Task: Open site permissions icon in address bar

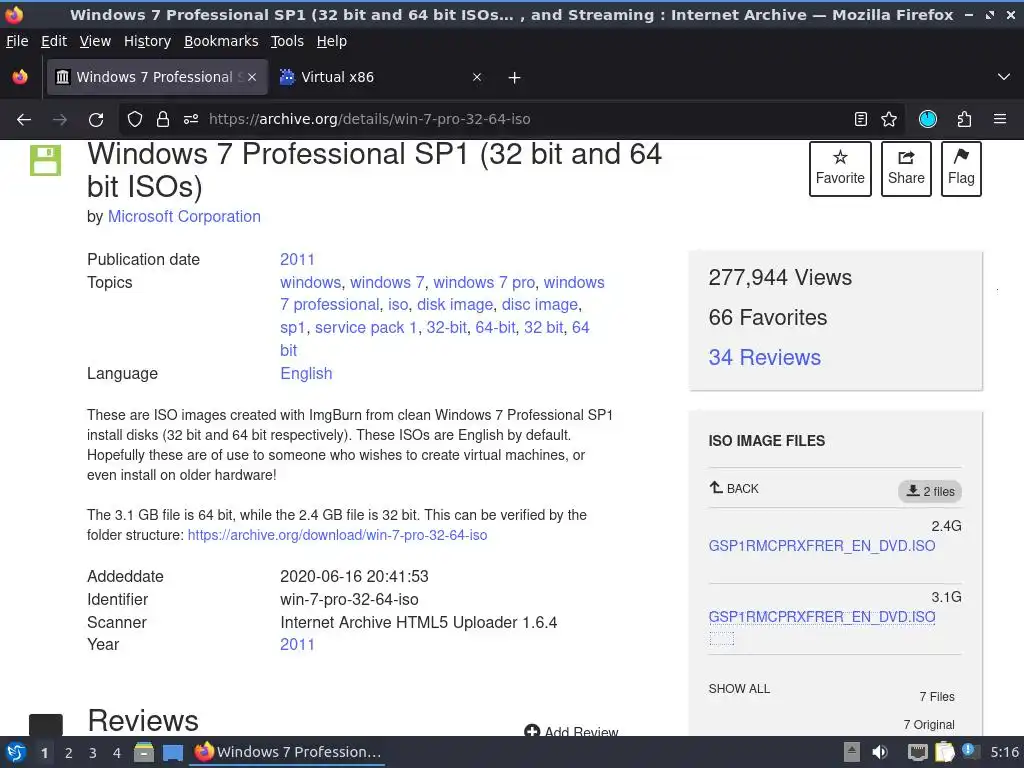Action: 191,120
